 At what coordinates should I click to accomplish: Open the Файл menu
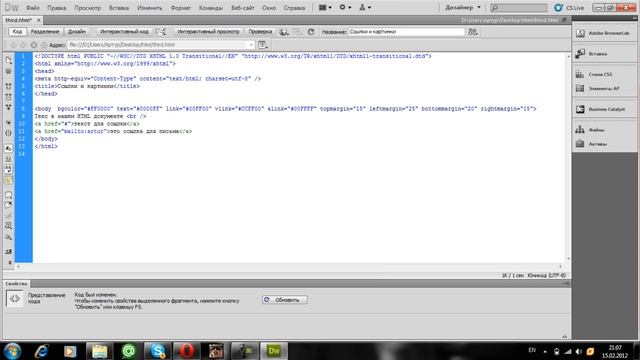tap(33, 8)
